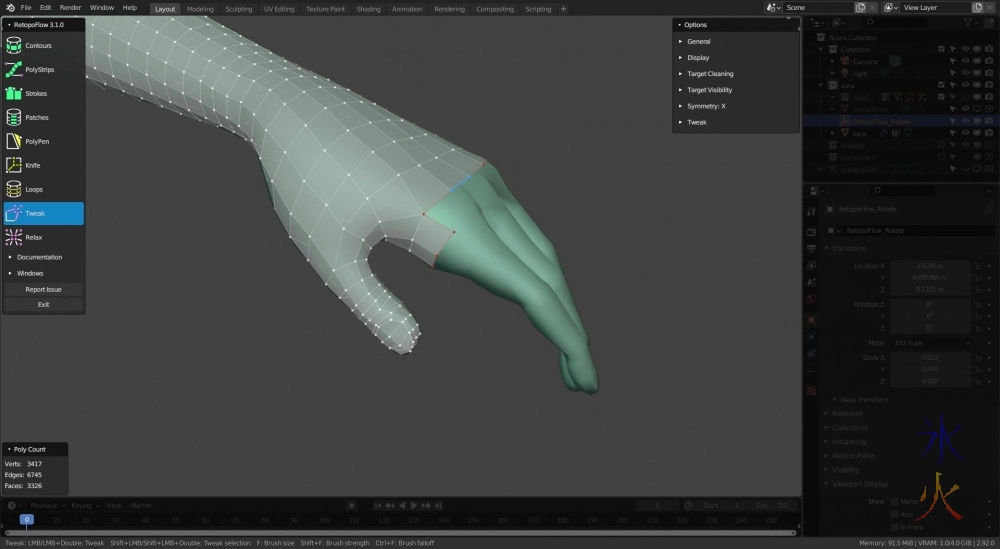Expand the Target Cleaning options section
The width and height of the screenshot is (1000, 549).
pos(709,74)
